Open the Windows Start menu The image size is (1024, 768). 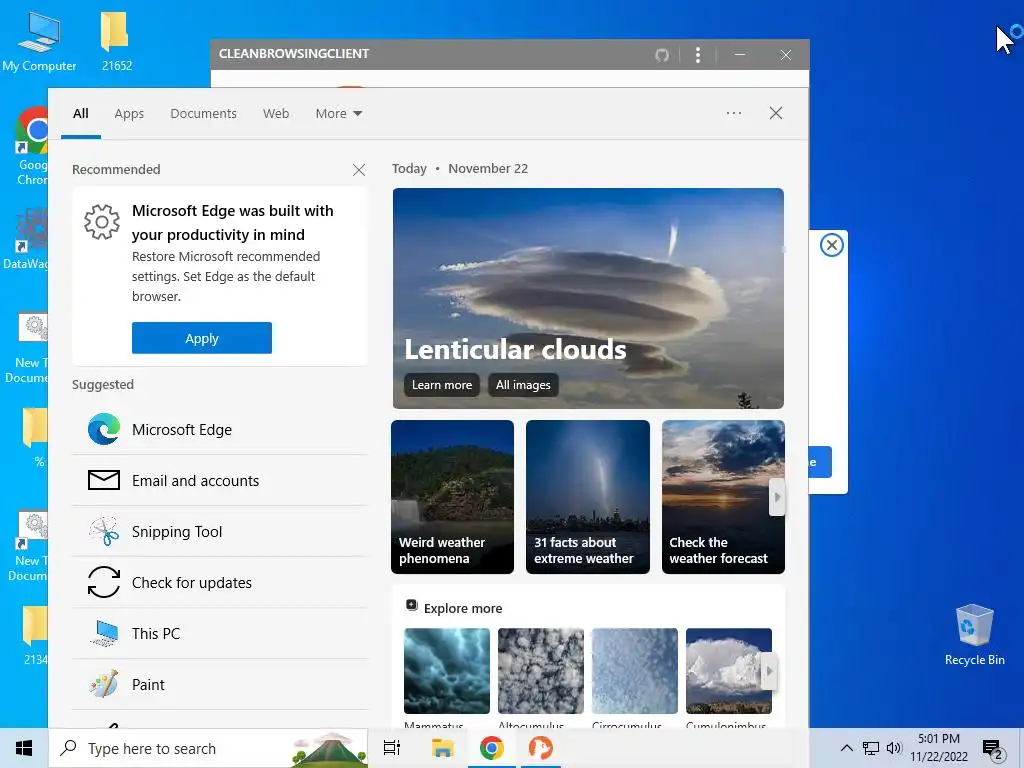click(24, 748)
